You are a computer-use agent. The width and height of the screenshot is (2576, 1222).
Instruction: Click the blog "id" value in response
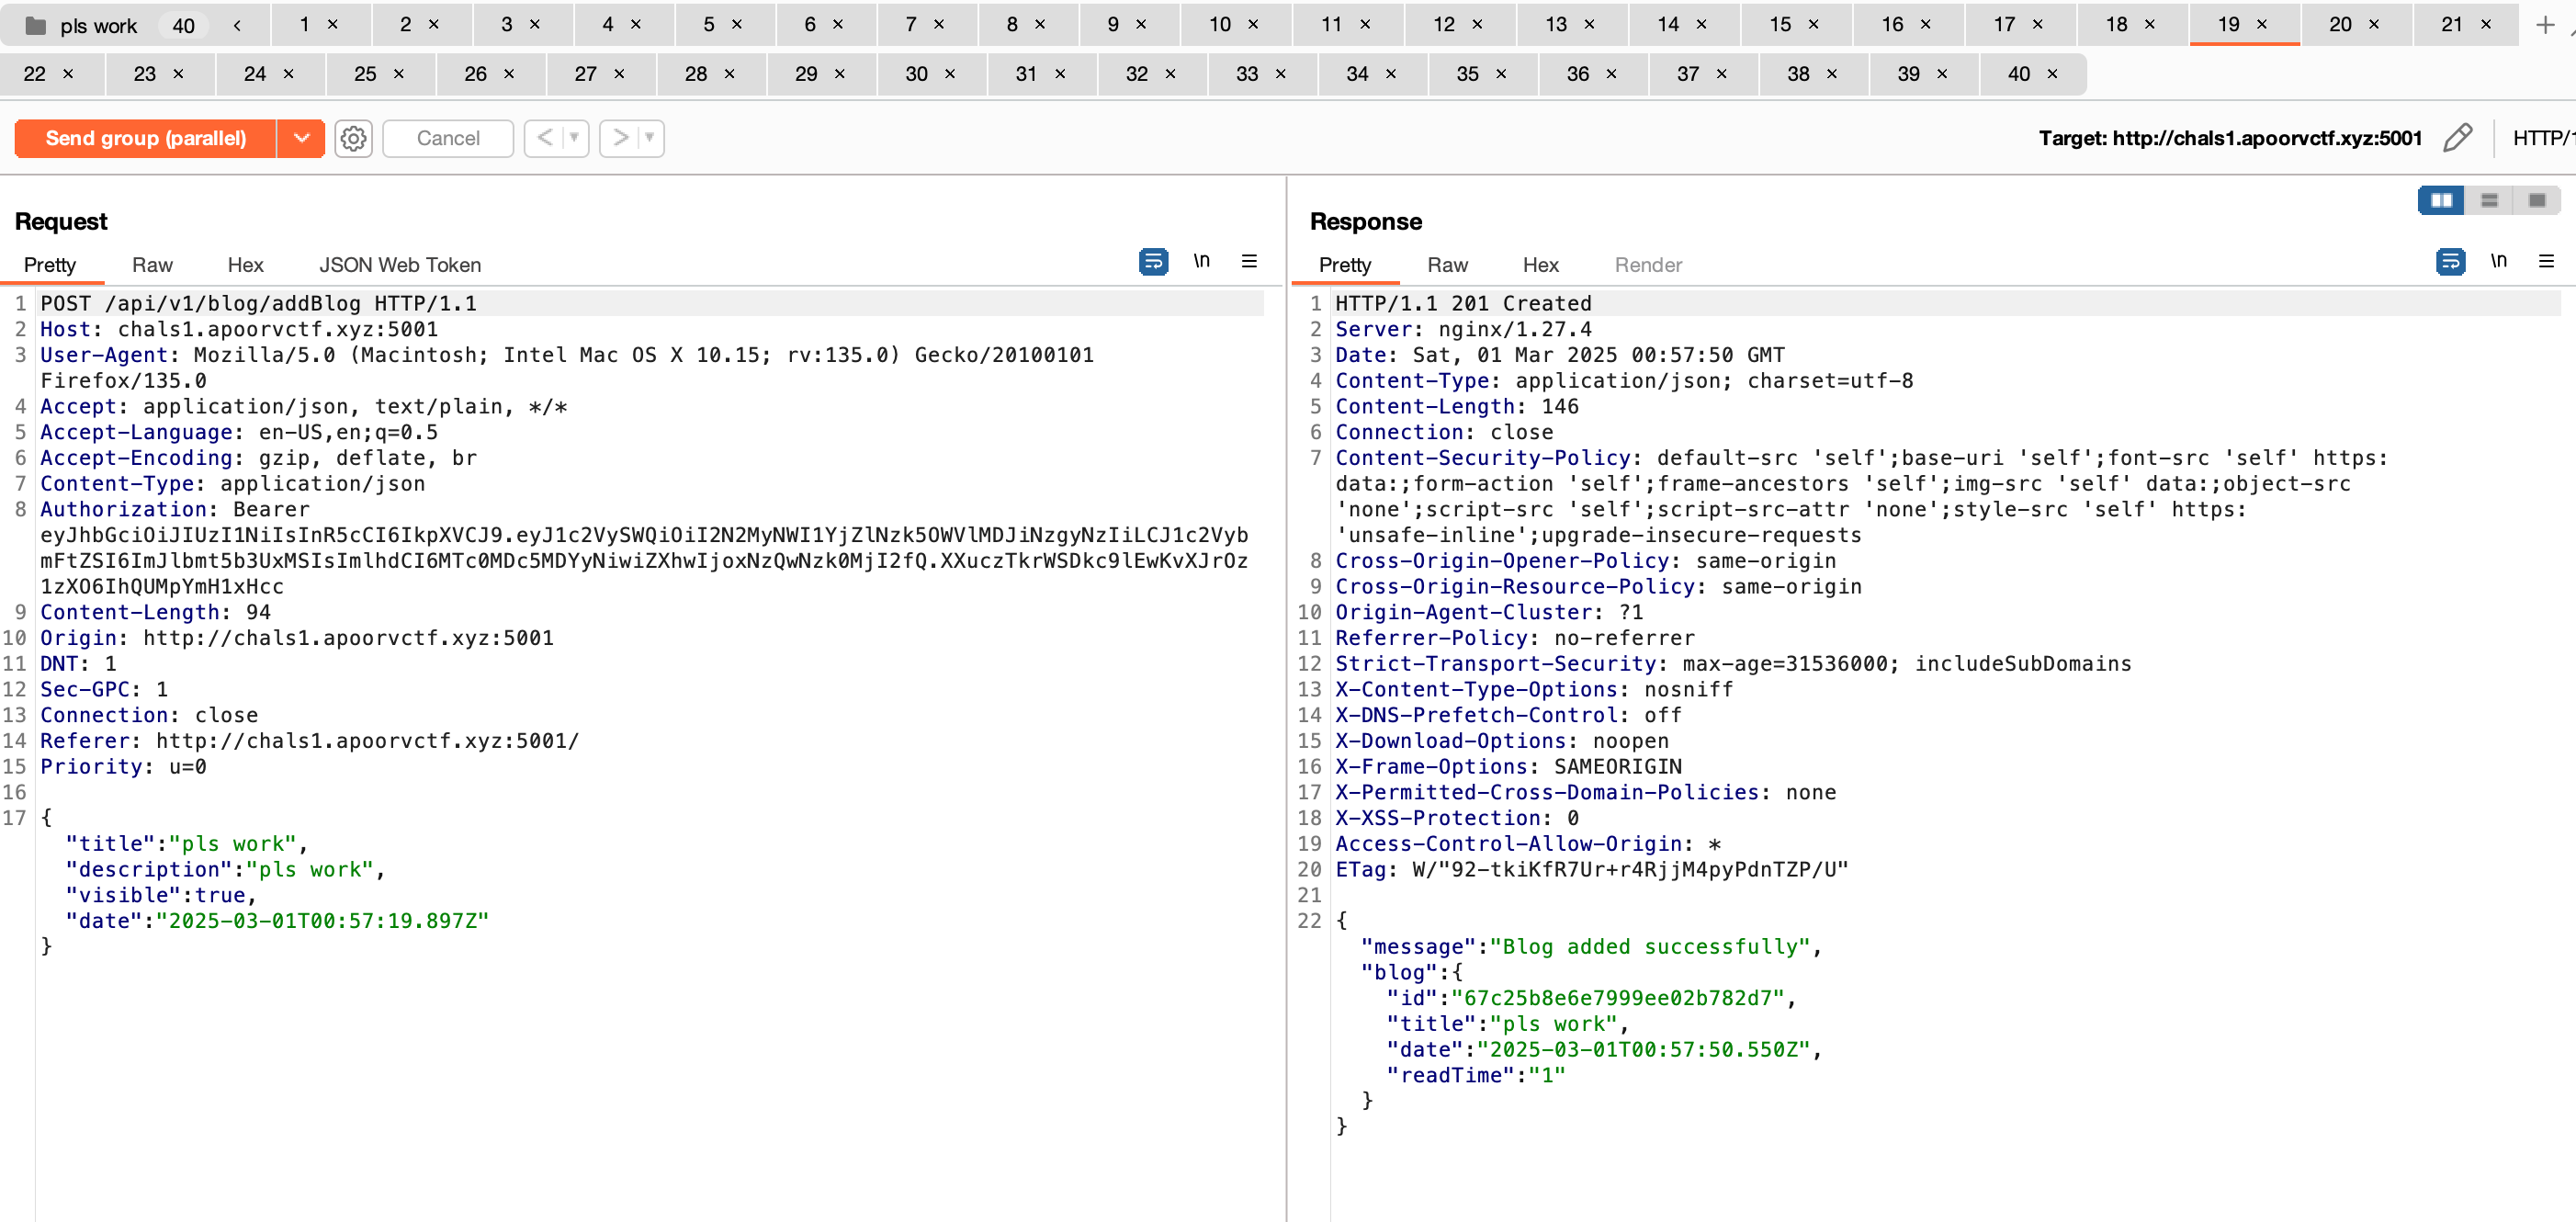(x=1618, y=998)
